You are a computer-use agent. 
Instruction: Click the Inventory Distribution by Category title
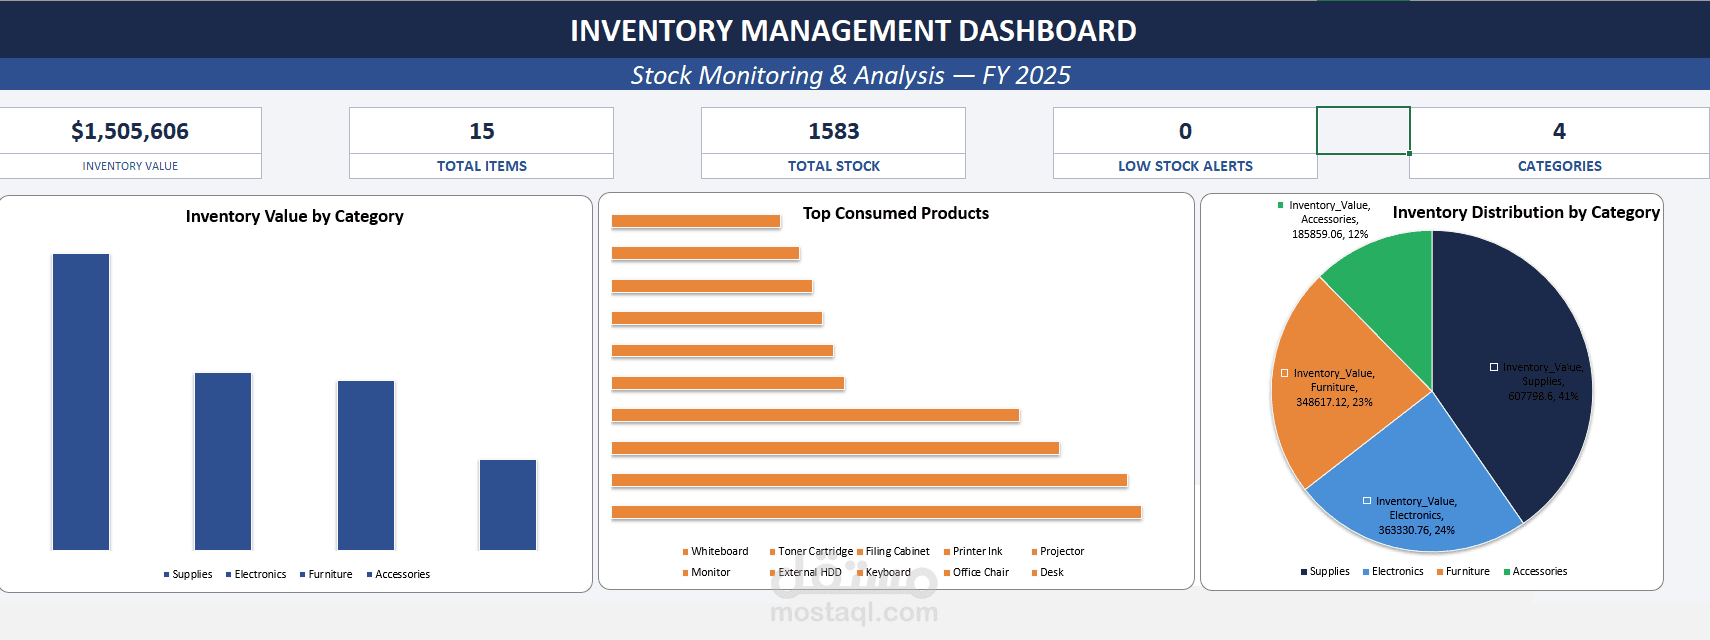tap(1526, 212)
